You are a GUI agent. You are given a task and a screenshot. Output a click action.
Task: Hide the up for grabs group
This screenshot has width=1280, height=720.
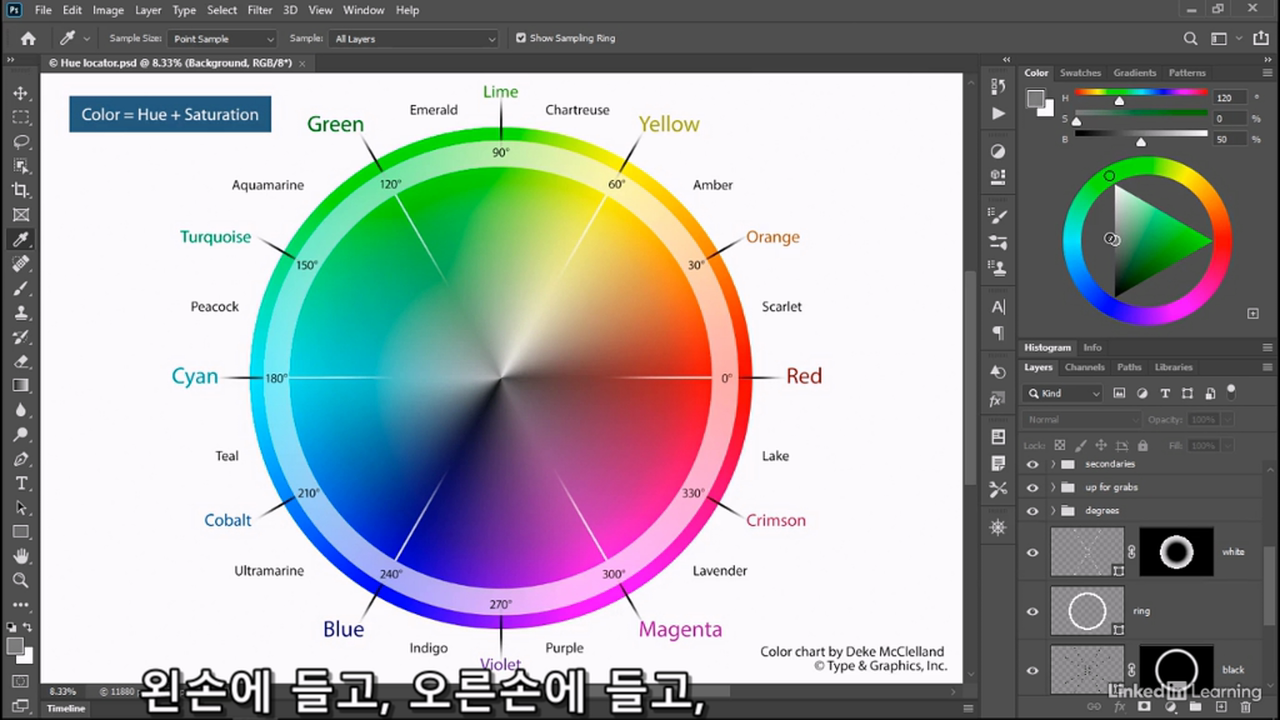pyautogui.click(x=1033, y=488)
